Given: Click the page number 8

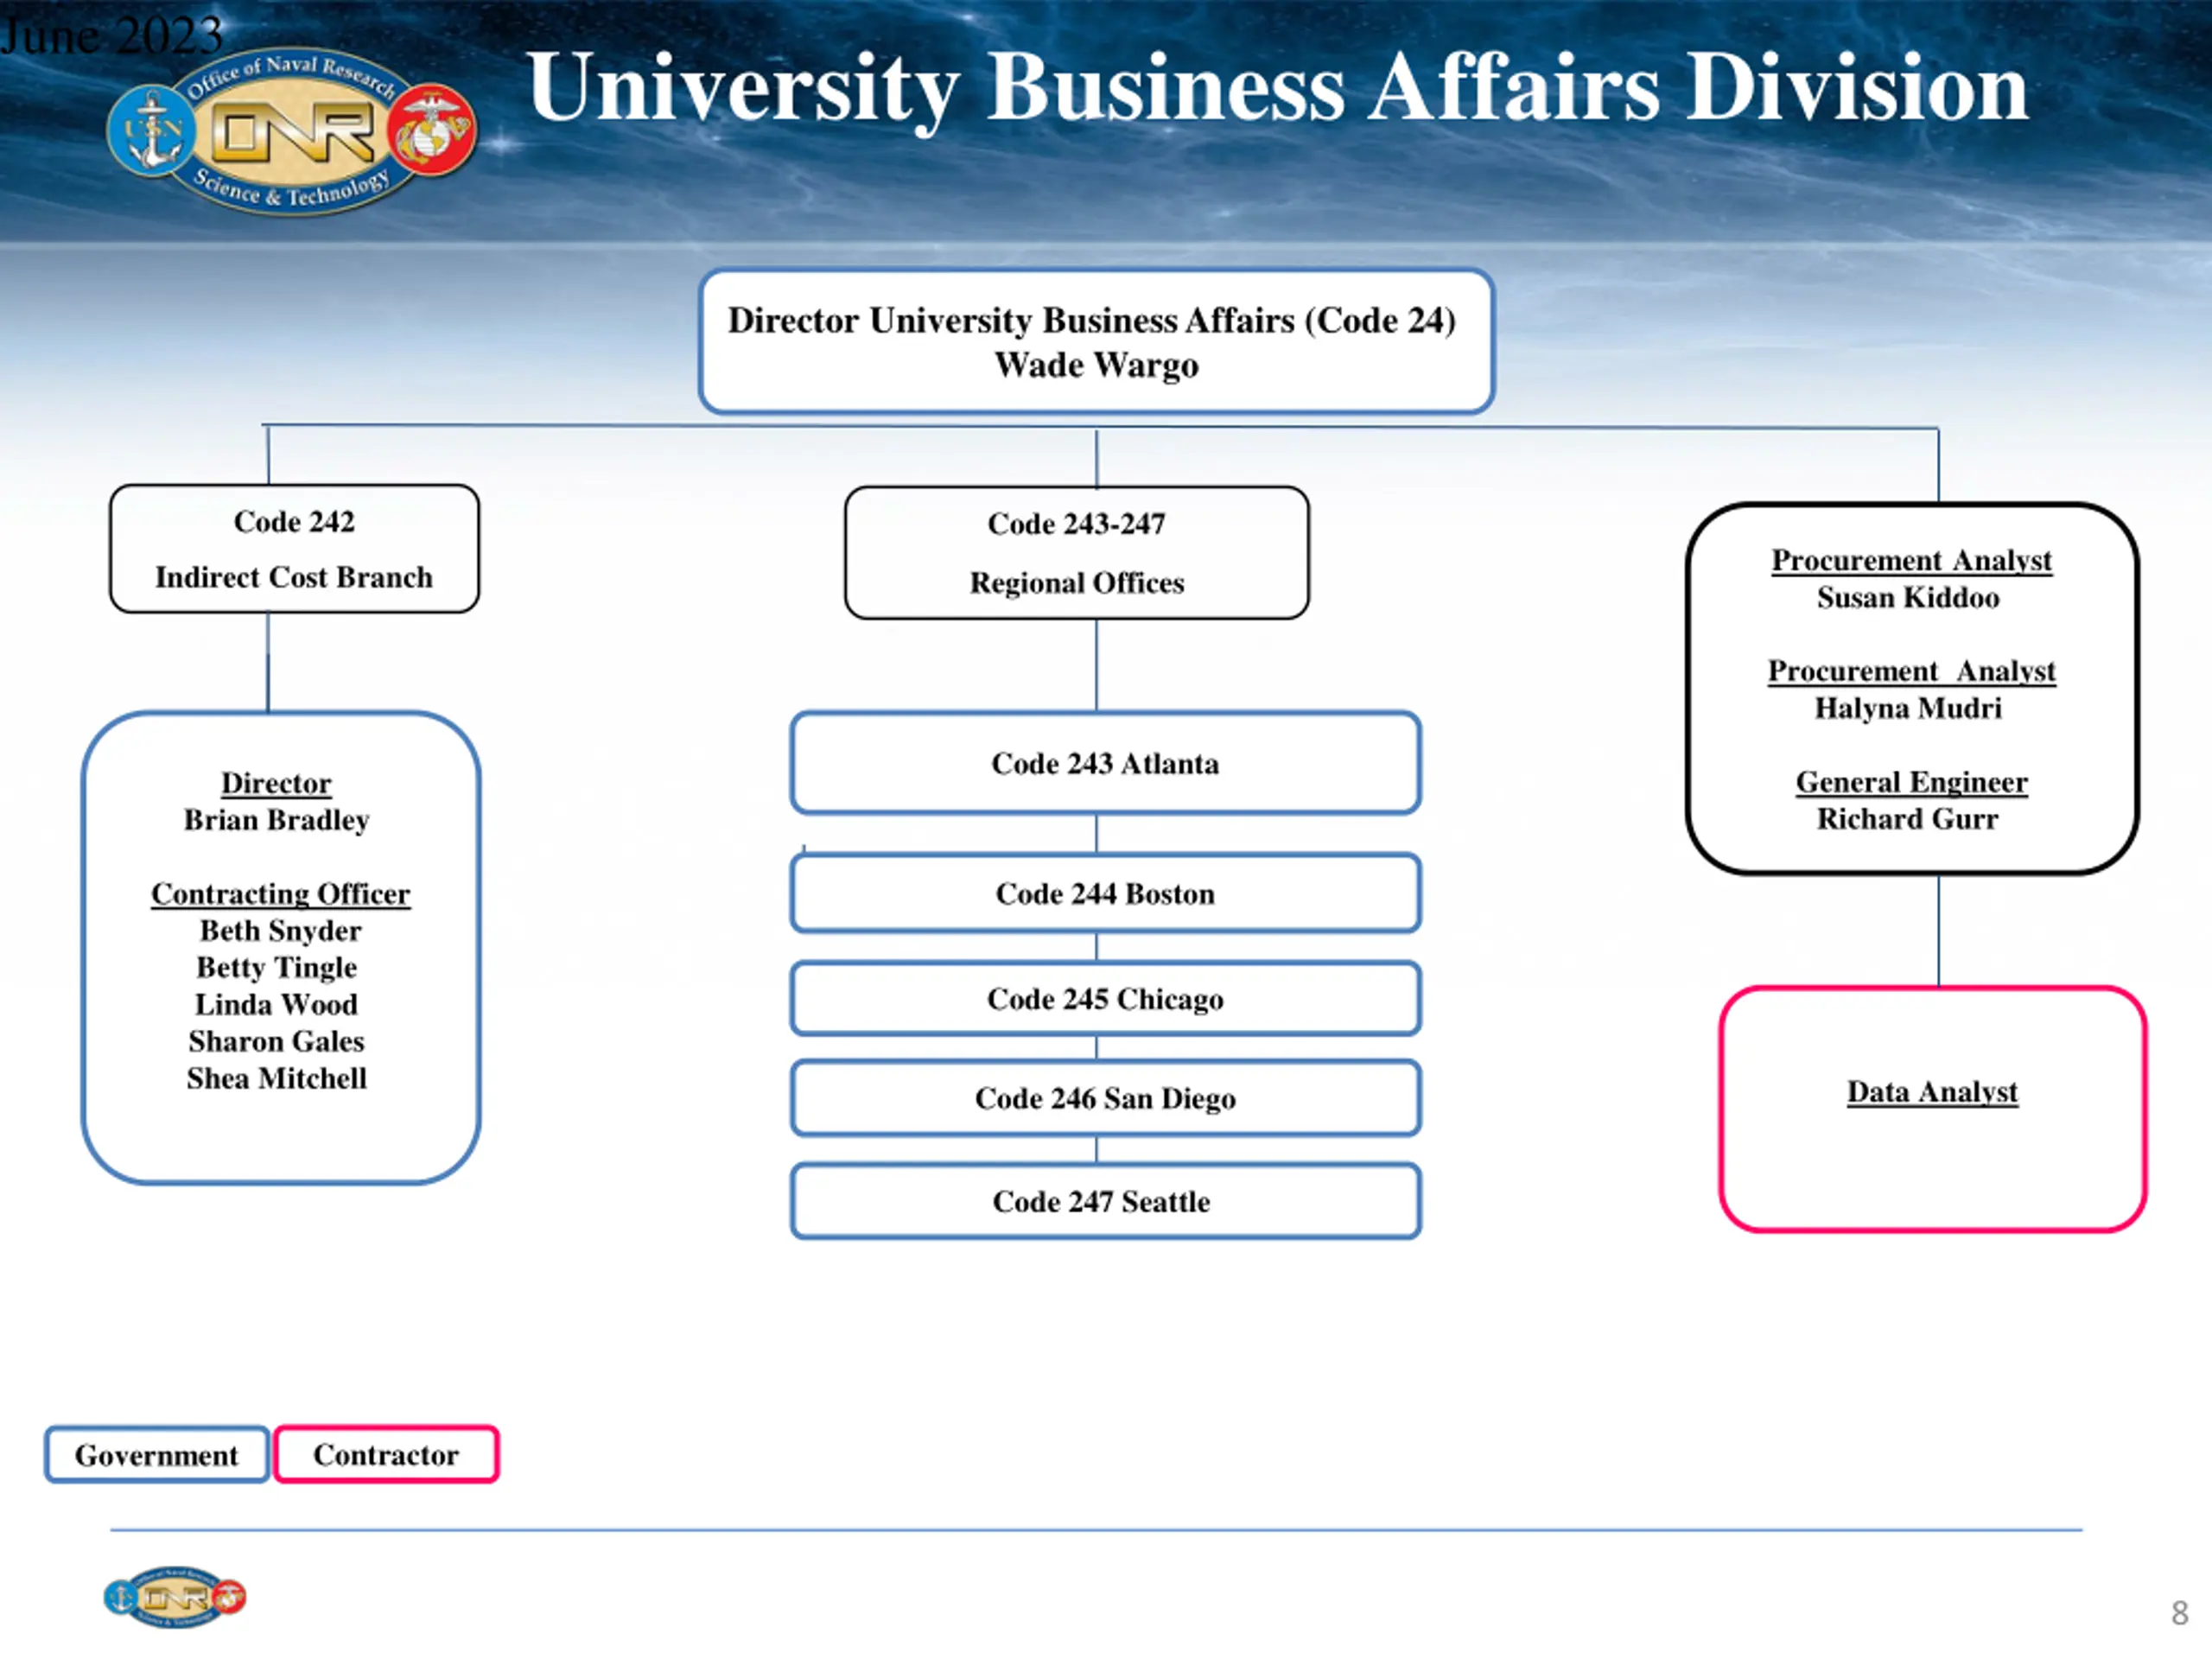Looking at the screenshot, I should (2179, 1613).
